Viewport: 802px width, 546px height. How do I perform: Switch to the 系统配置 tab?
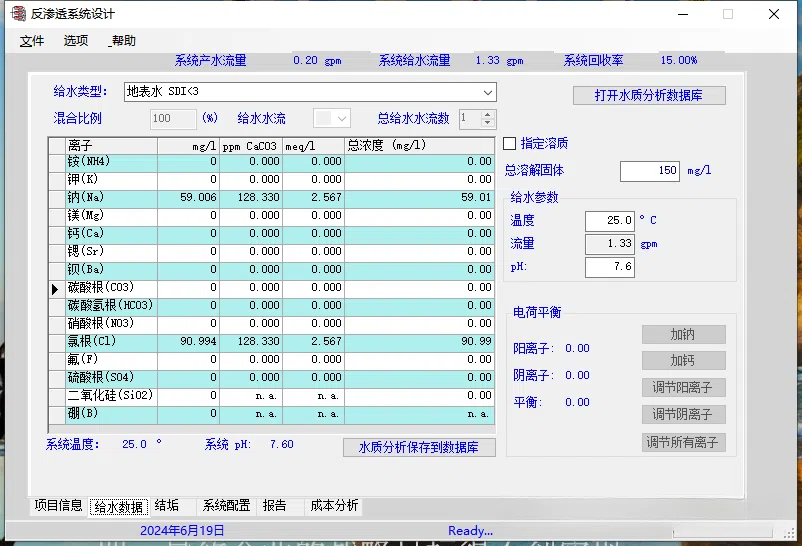click(226, 506)
